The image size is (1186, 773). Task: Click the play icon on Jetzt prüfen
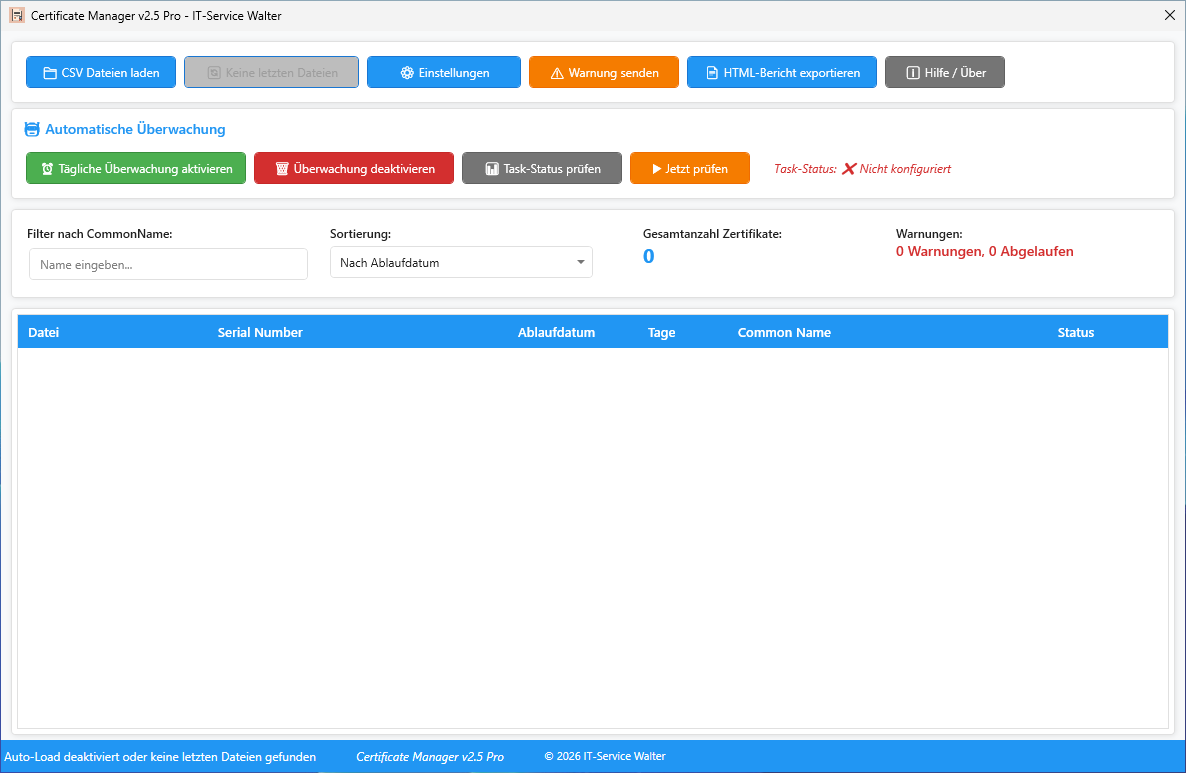(657, 169)
